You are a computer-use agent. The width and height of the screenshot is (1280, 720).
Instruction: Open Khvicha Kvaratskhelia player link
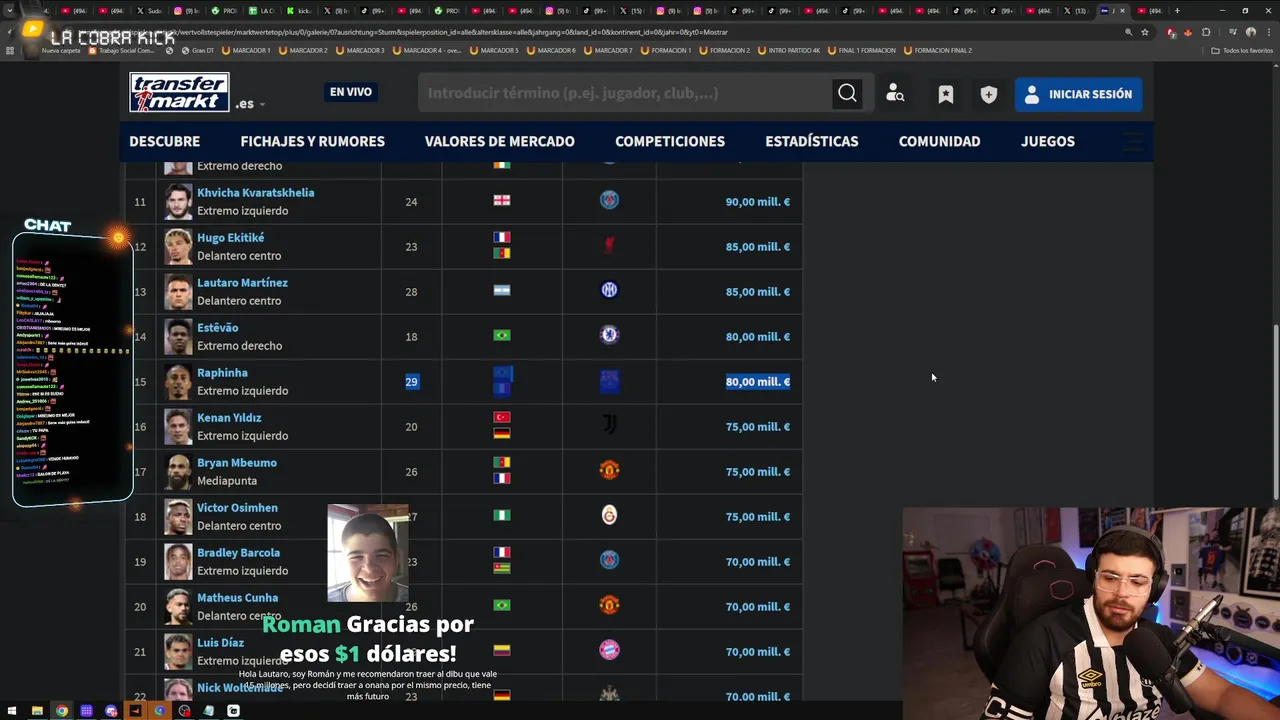coord(255,192)
